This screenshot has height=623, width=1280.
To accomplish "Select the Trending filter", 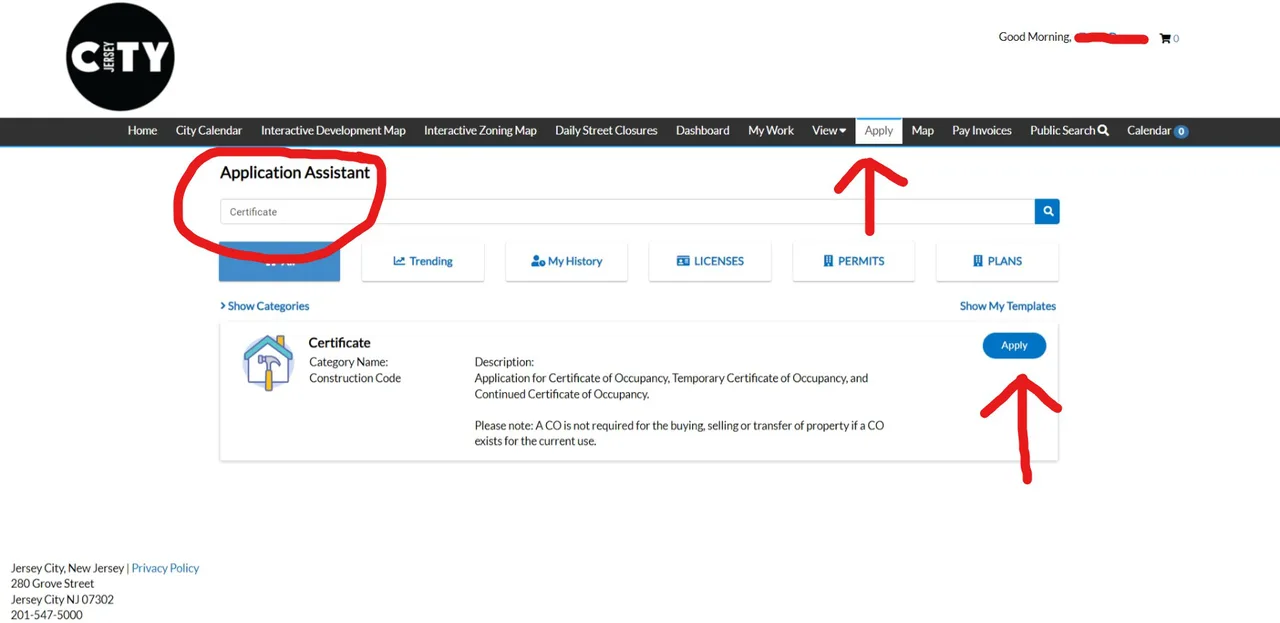I will coord(423,261).
